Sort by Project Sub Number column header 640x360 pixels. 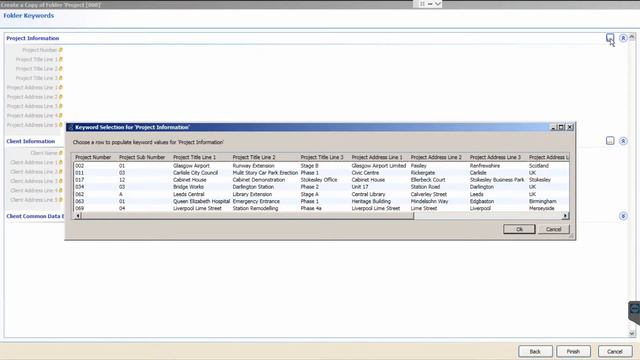[x=142, y=157]
